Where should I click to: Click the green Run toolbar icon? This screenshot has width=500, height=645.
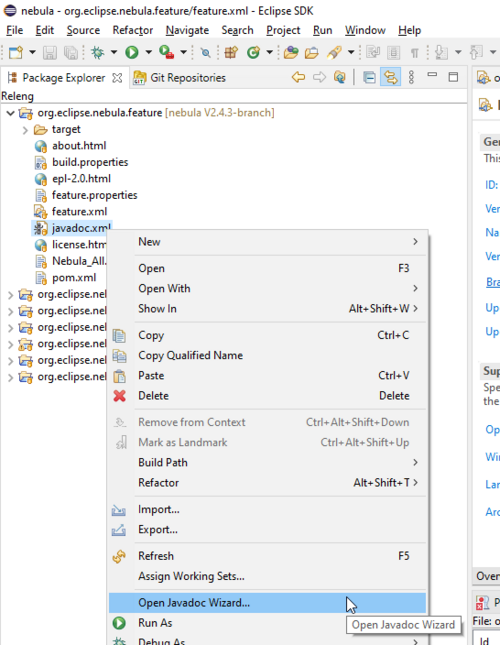point(132,53)
